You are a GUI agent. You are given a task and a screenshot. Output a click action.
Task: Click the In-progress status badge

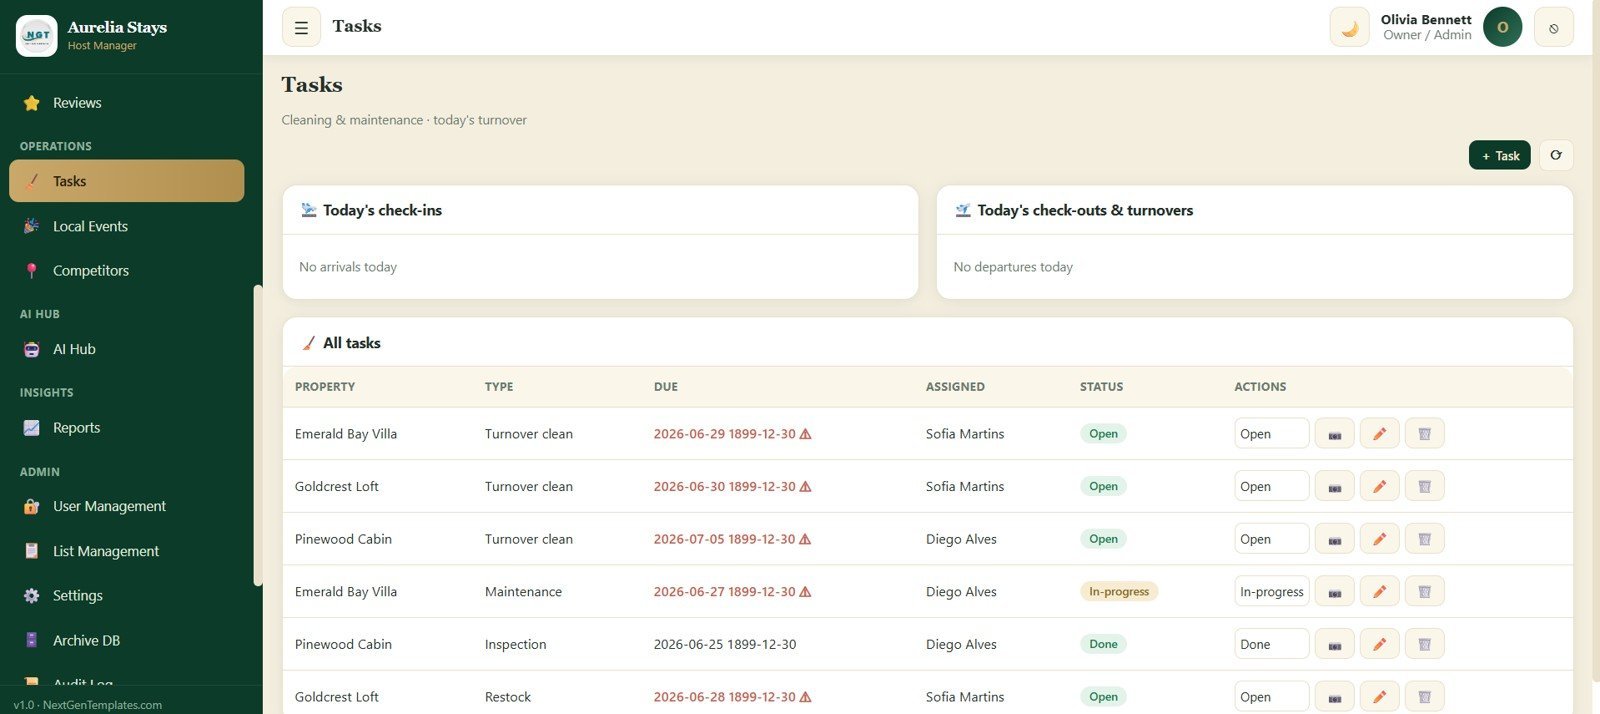[x=1119, y=592]
